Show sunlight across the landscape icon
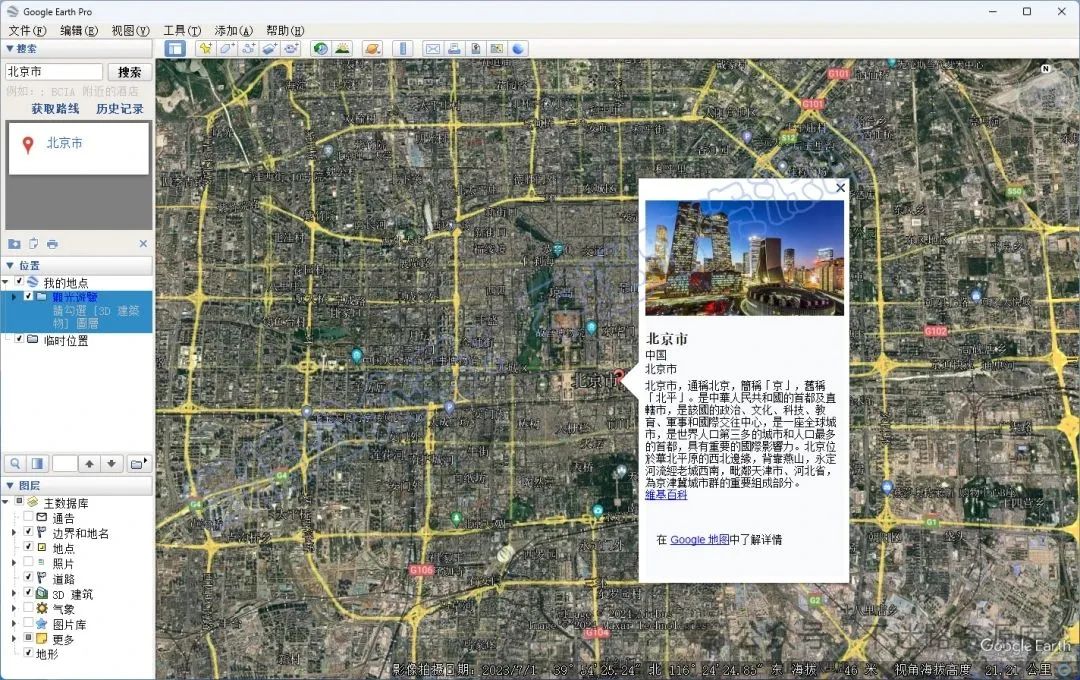The width and height of the screenshot is (1080, 680). [x=342, y=48]
